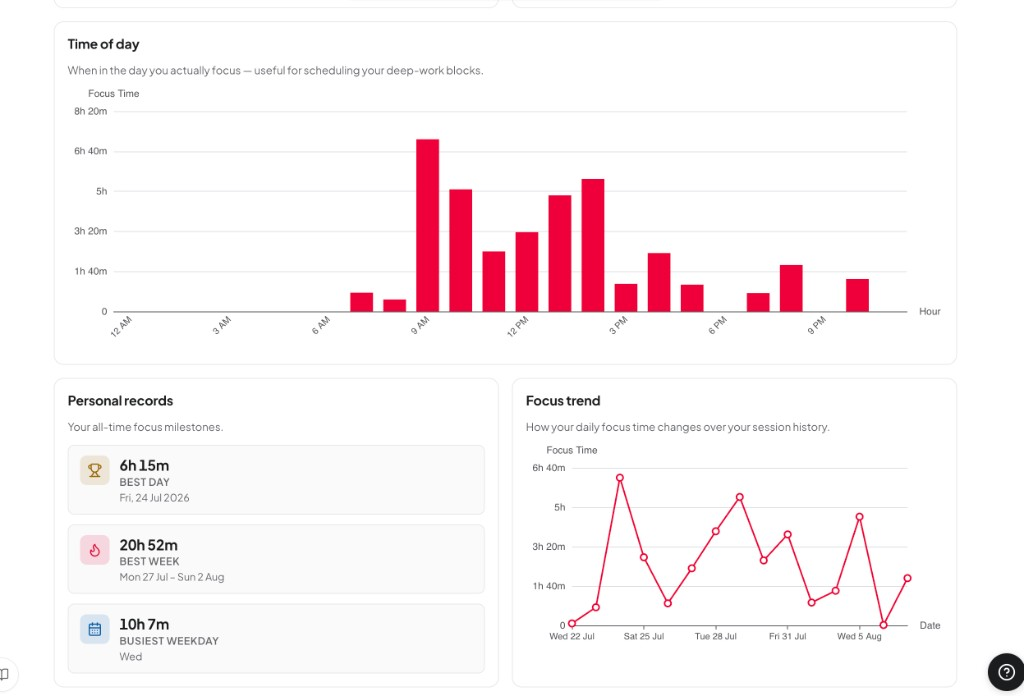Click the flame icon for Best Week

[95, 550]
